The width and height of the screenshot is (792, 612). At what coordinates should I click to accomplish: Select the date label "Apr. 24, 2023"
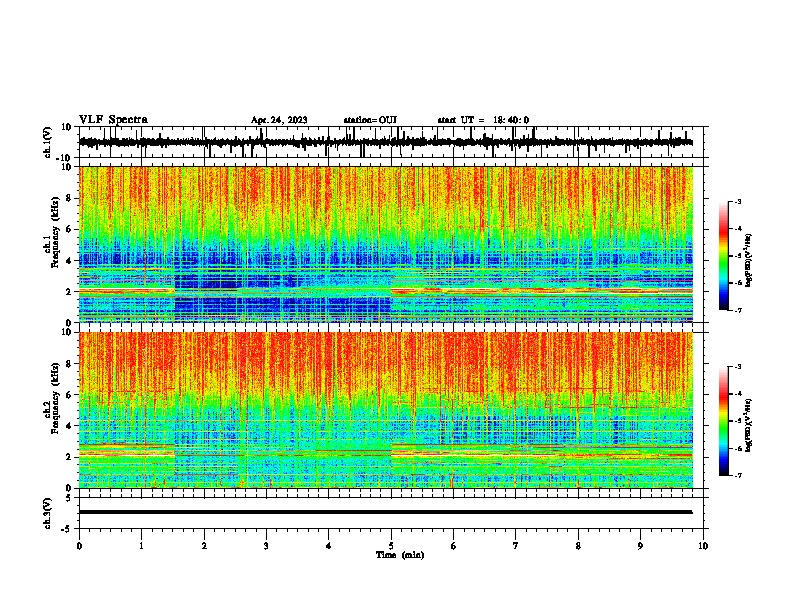pos(279,120)
